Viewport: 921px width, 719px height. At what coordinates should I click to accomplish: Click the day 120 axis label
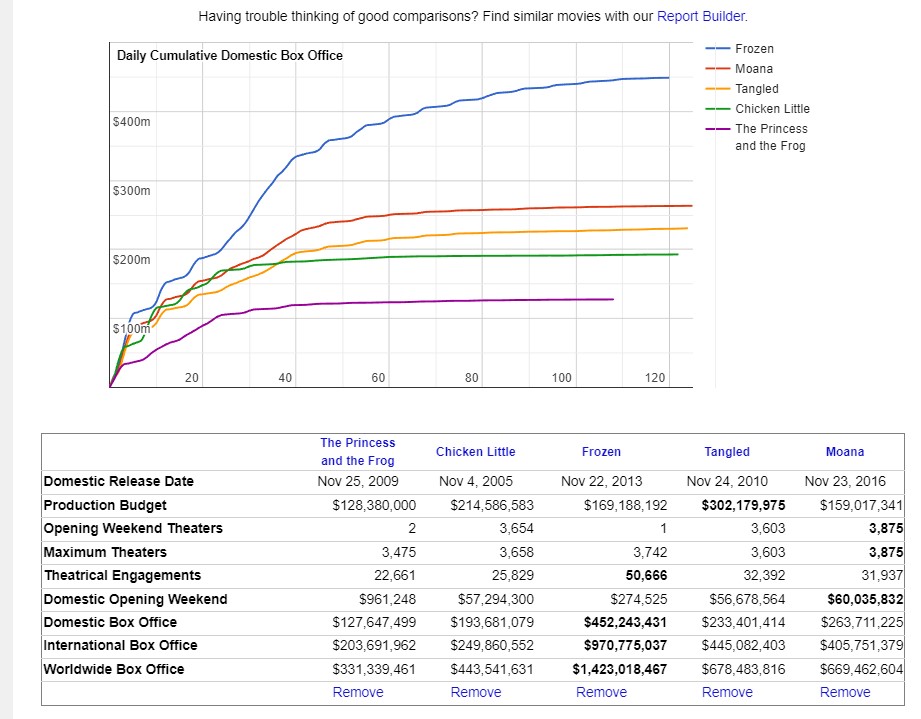tap(655, 378)
